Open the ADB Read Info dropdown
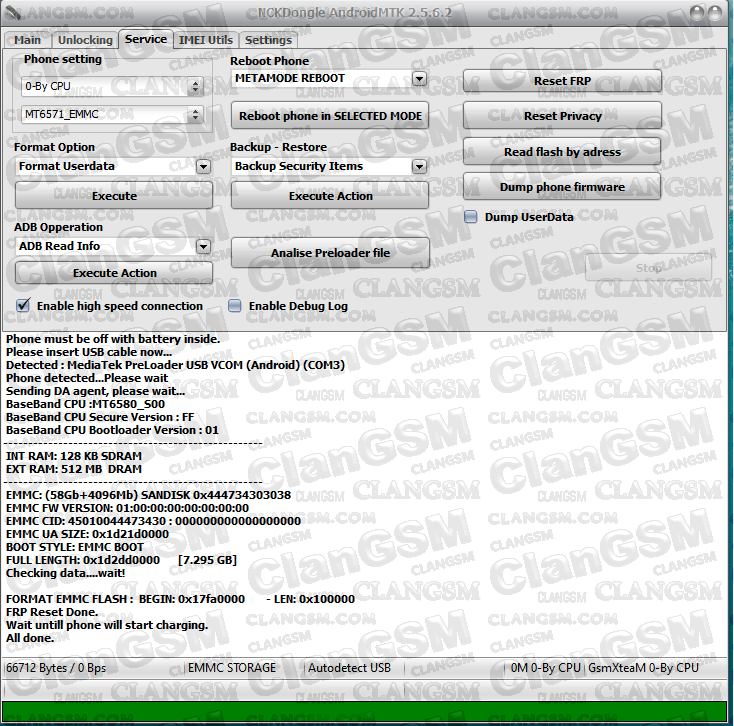This screenshot has width=734, height=726. [x=203, y=246]
